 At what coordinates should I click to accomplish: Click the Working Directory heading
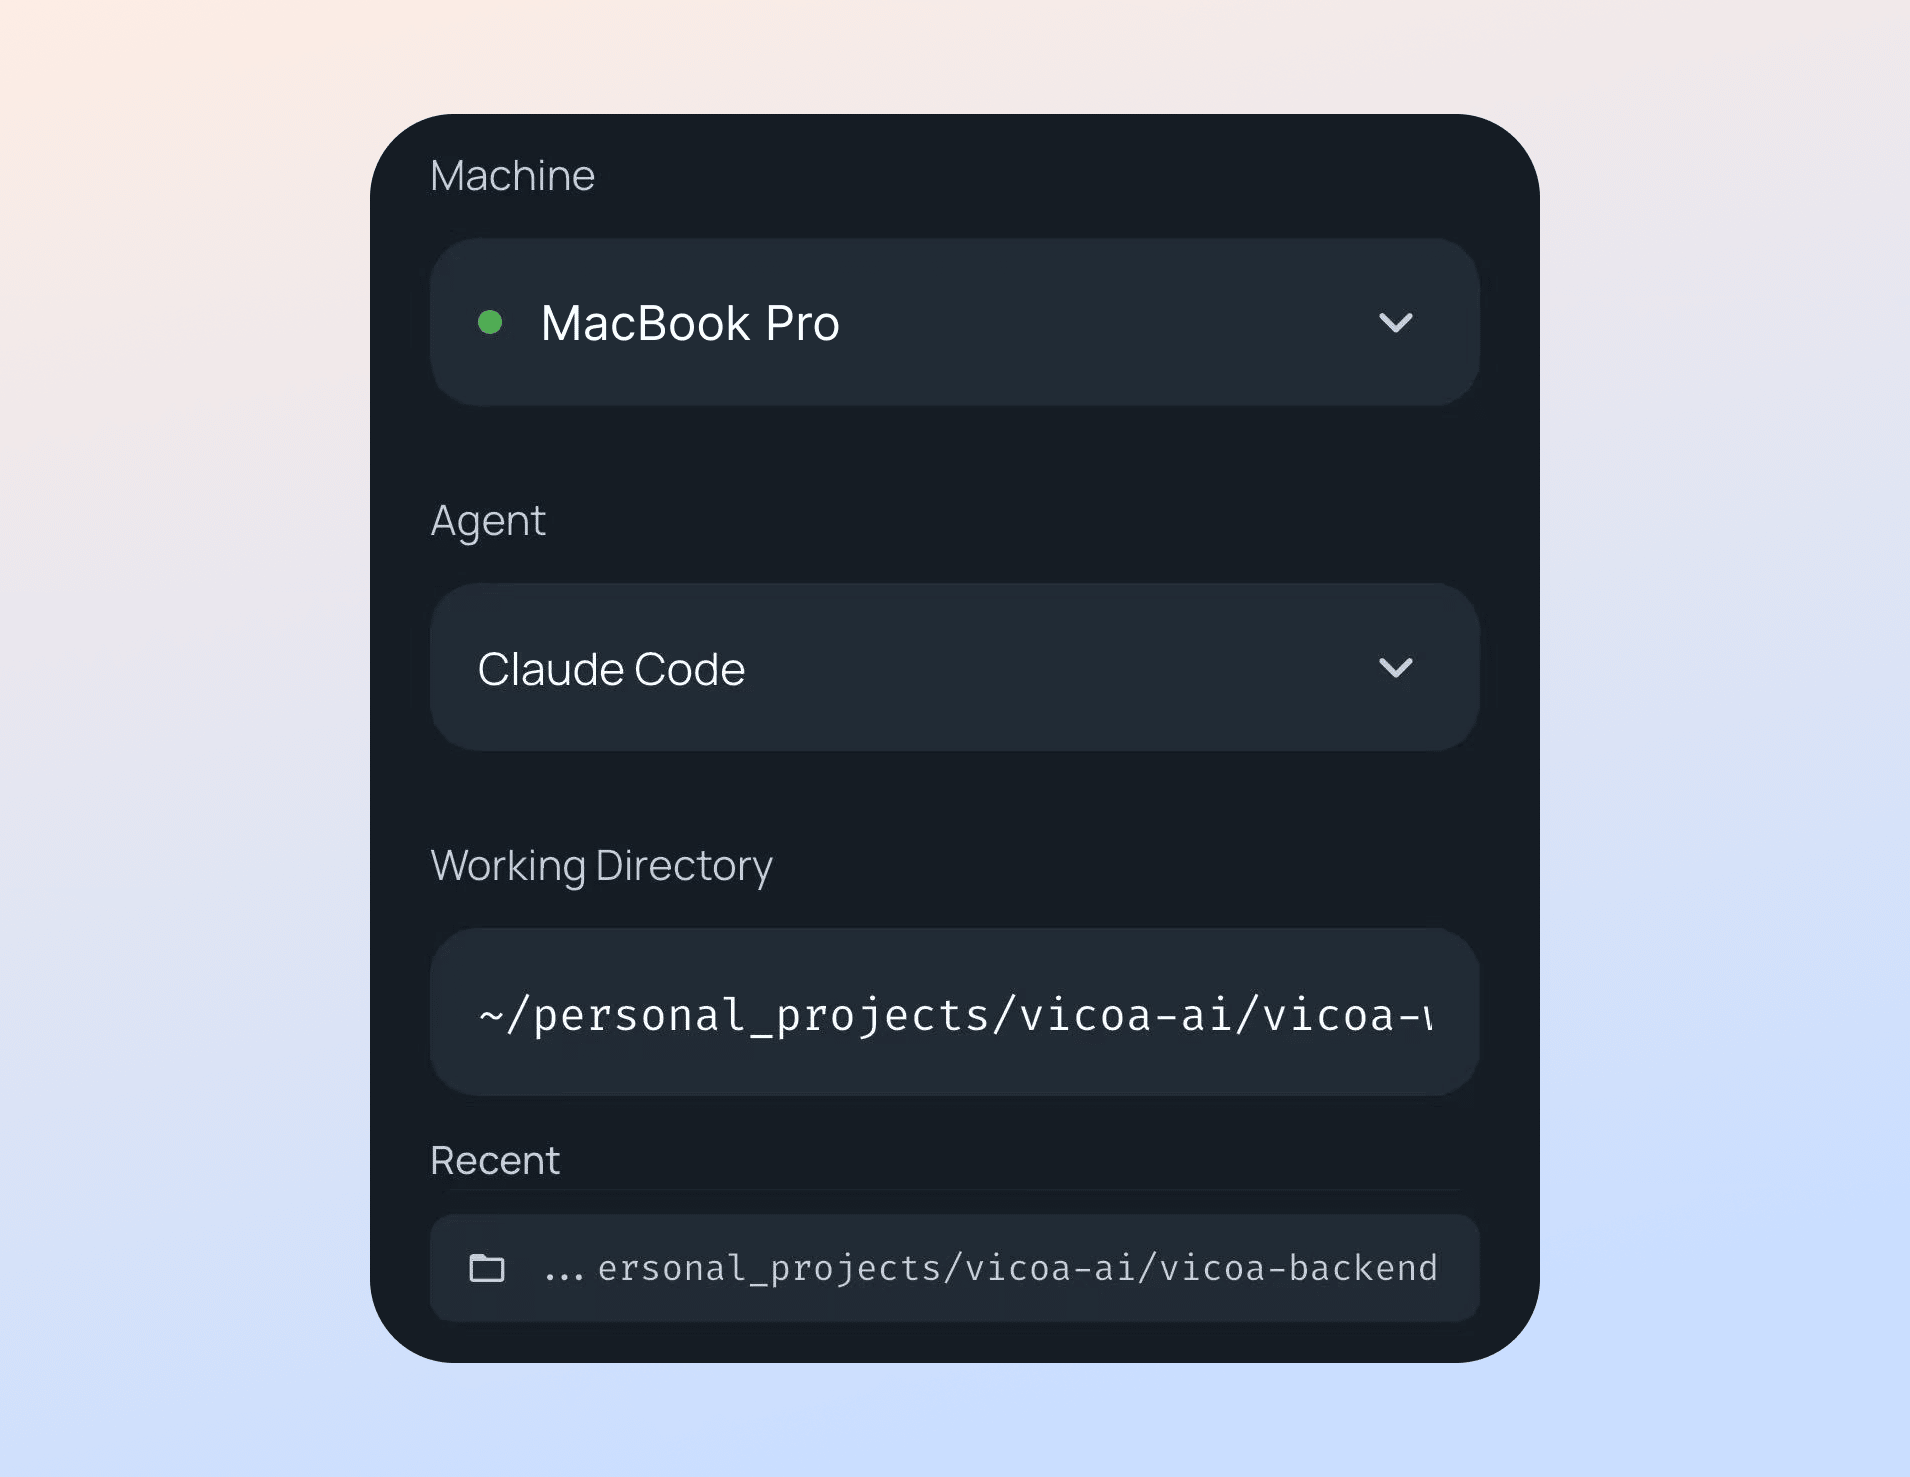[x=601, y=865]
